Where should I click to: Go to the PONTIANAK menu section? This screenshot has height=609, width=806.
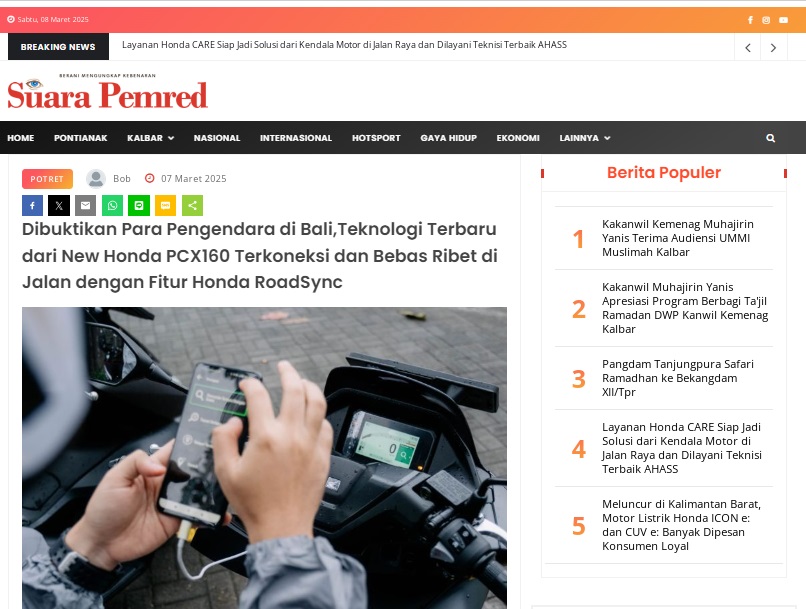[81, 138]
